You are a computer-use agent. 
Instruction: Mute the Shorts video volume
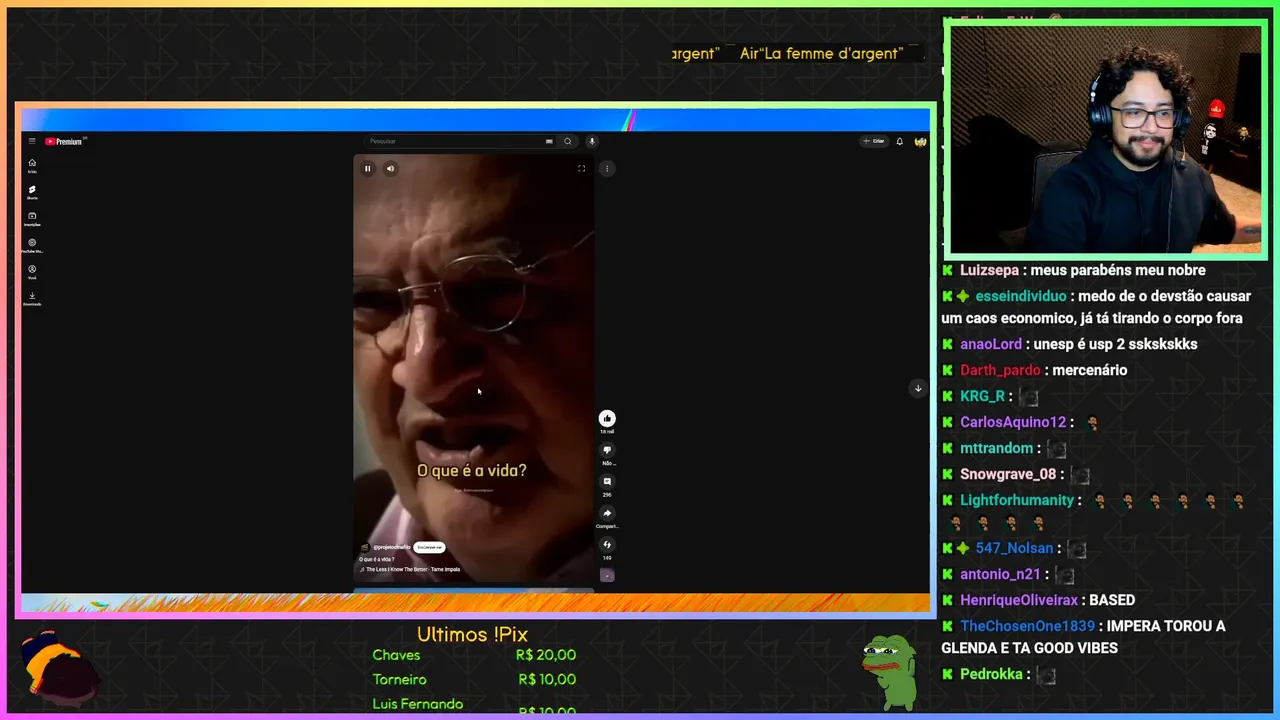tap(390, 168)
